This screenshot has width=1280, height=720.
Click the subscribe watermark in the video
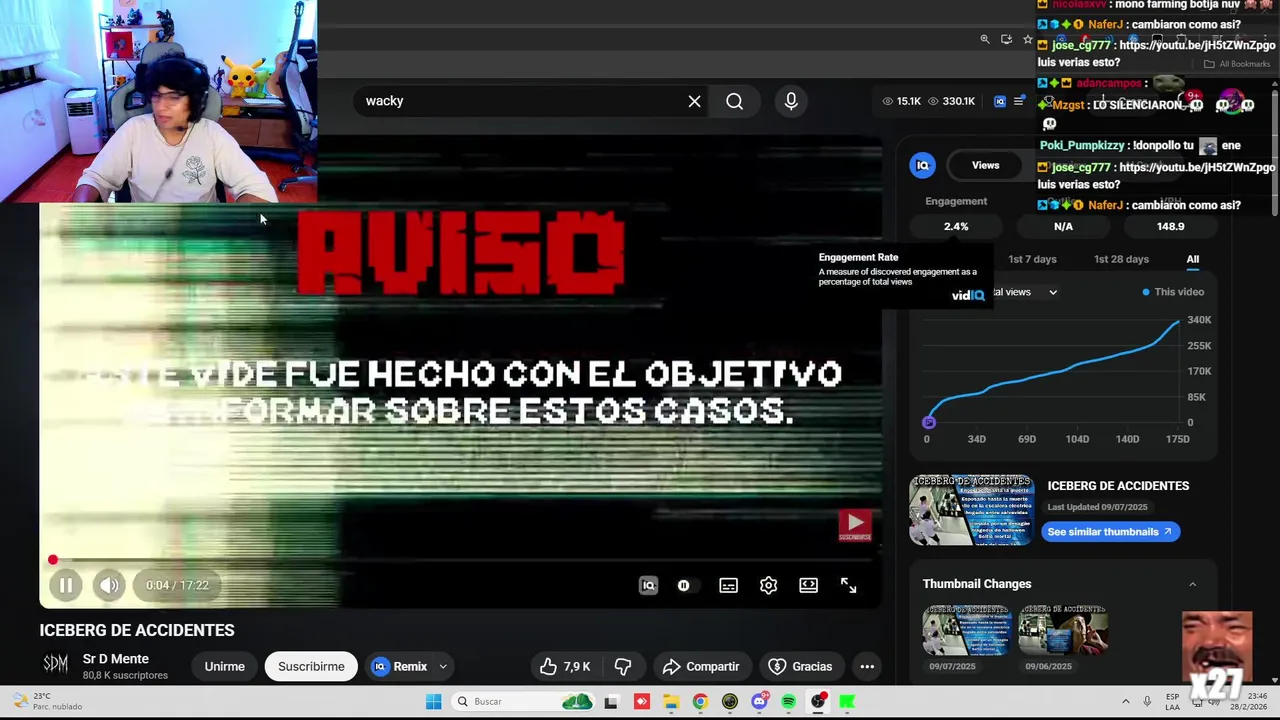[855, 525]
